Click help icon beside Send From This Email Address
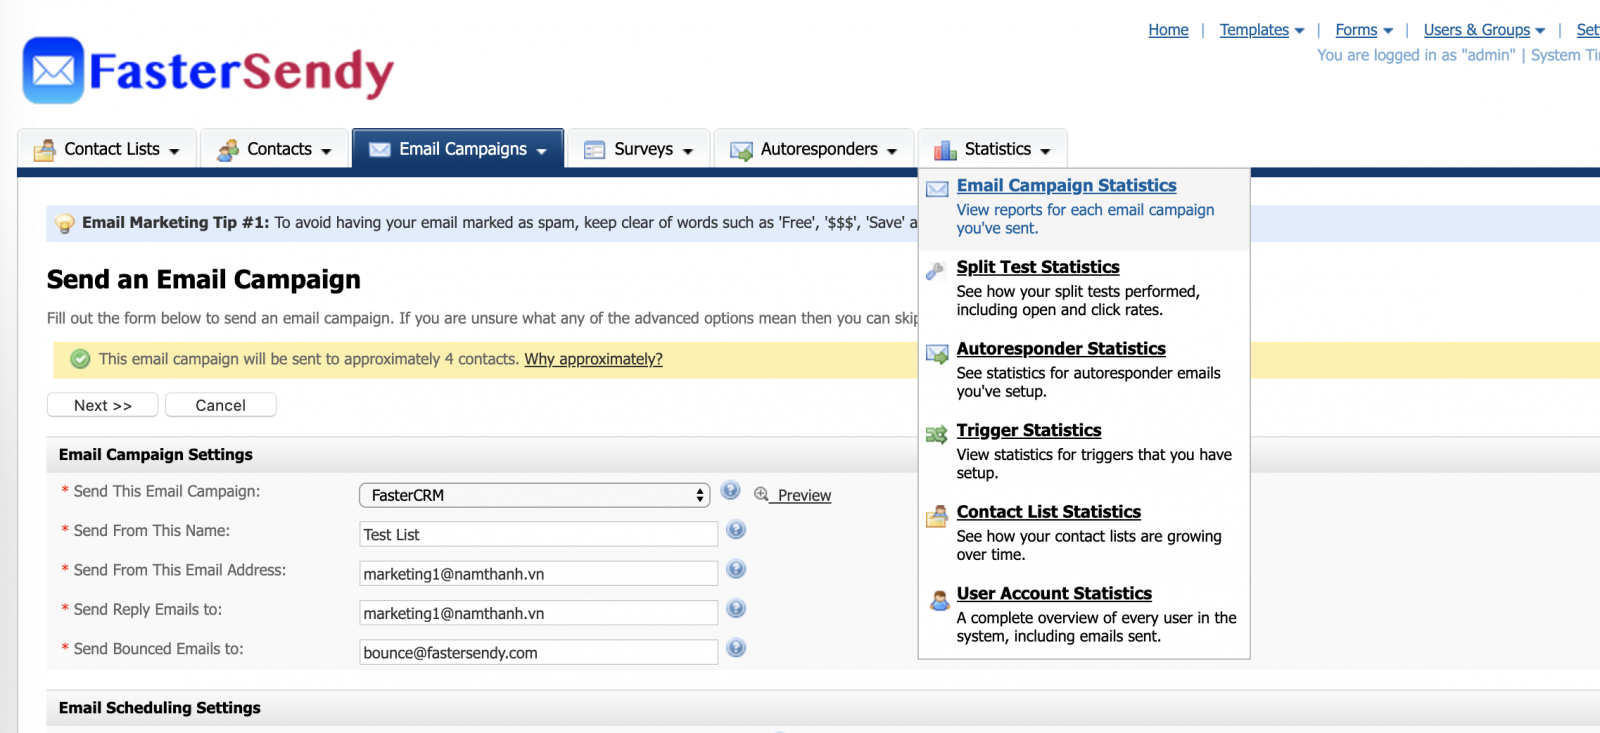 (736, 569)
